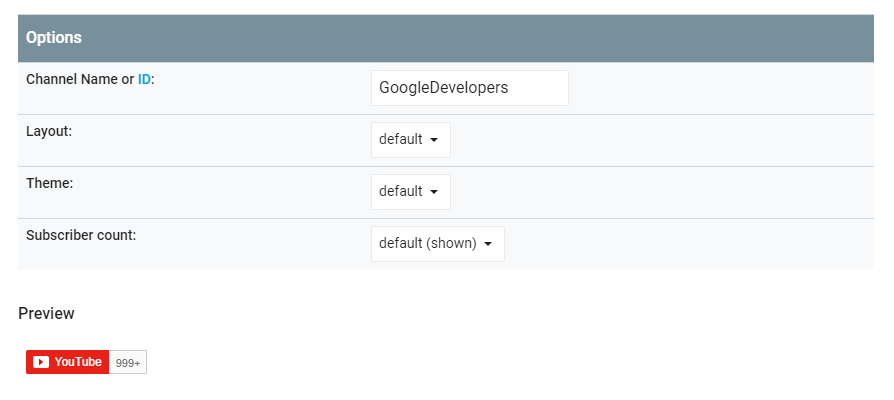Open the 'default (shown)' subscriber dropdown
The image size is (894, 400).
pyautogui.click(x=437, y=244)
